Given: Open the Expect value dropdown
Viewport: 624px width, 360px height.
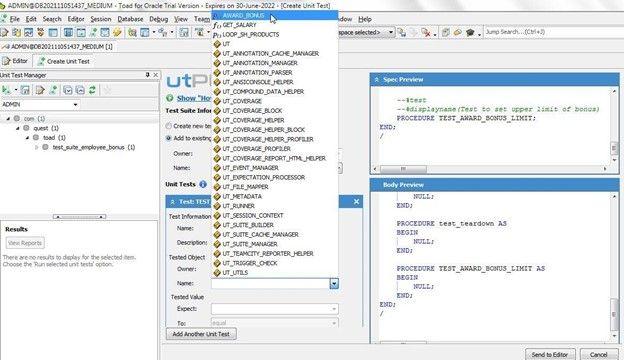Looking at the screenshot, I should tap(334, 309).
